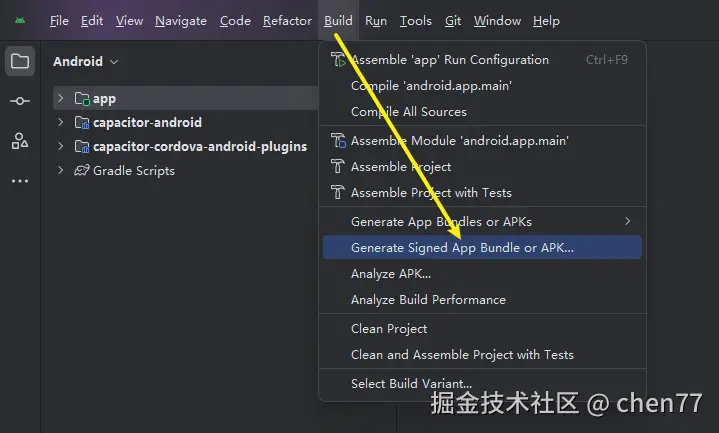Choose Generate Signed App Bundle or APK

pyautogui.click(x=482, y=247)
